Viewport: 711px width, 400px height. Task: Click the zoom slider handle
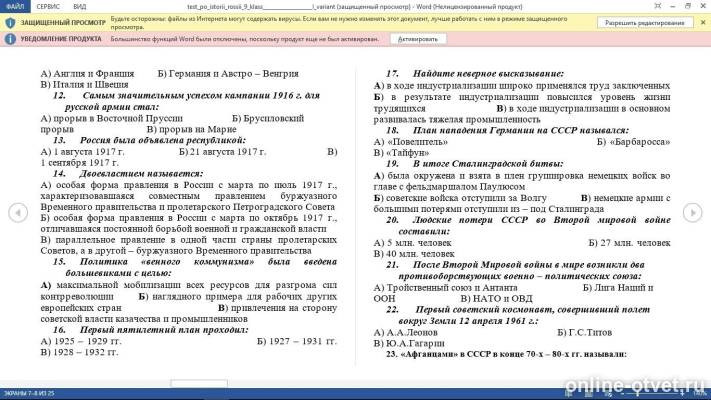tap(638, 394)
